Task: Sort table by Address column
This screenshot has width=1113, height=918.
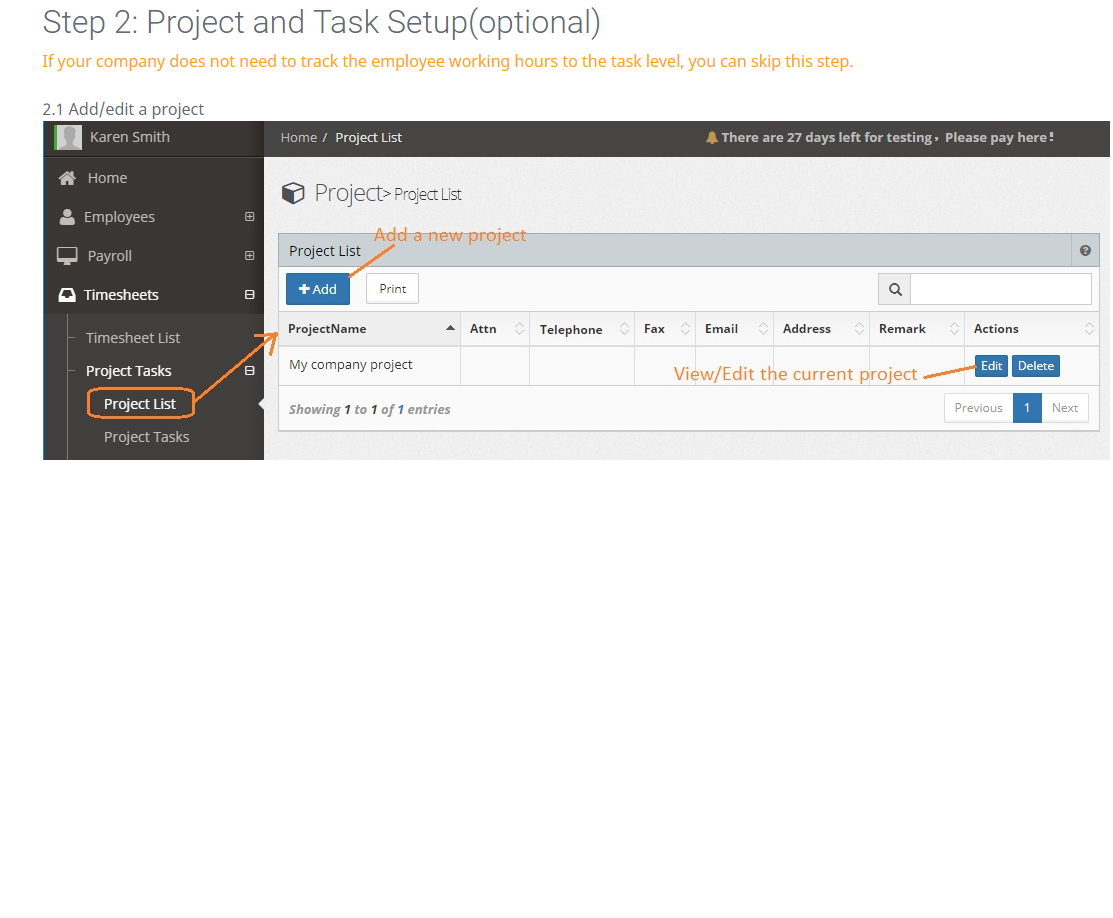Action: [821, 329]
